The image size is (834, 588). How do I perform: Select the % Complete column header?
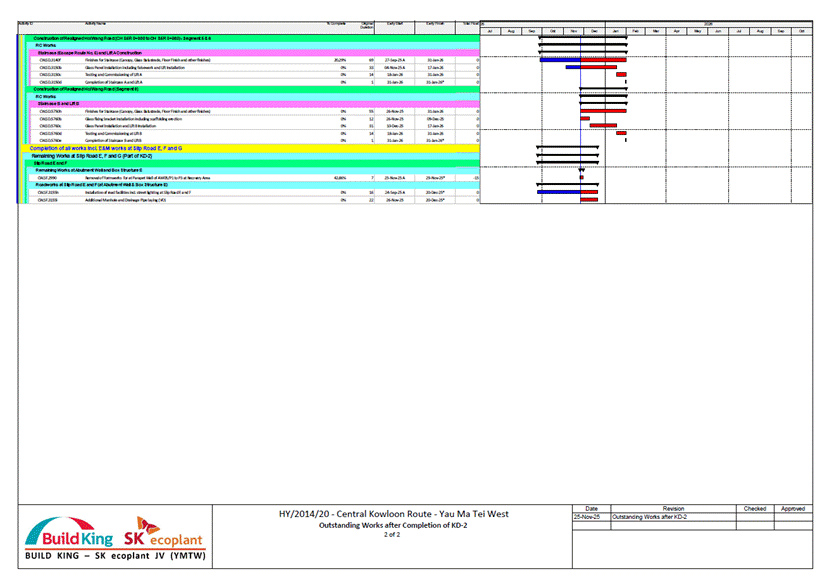click(x=335, y=21)
